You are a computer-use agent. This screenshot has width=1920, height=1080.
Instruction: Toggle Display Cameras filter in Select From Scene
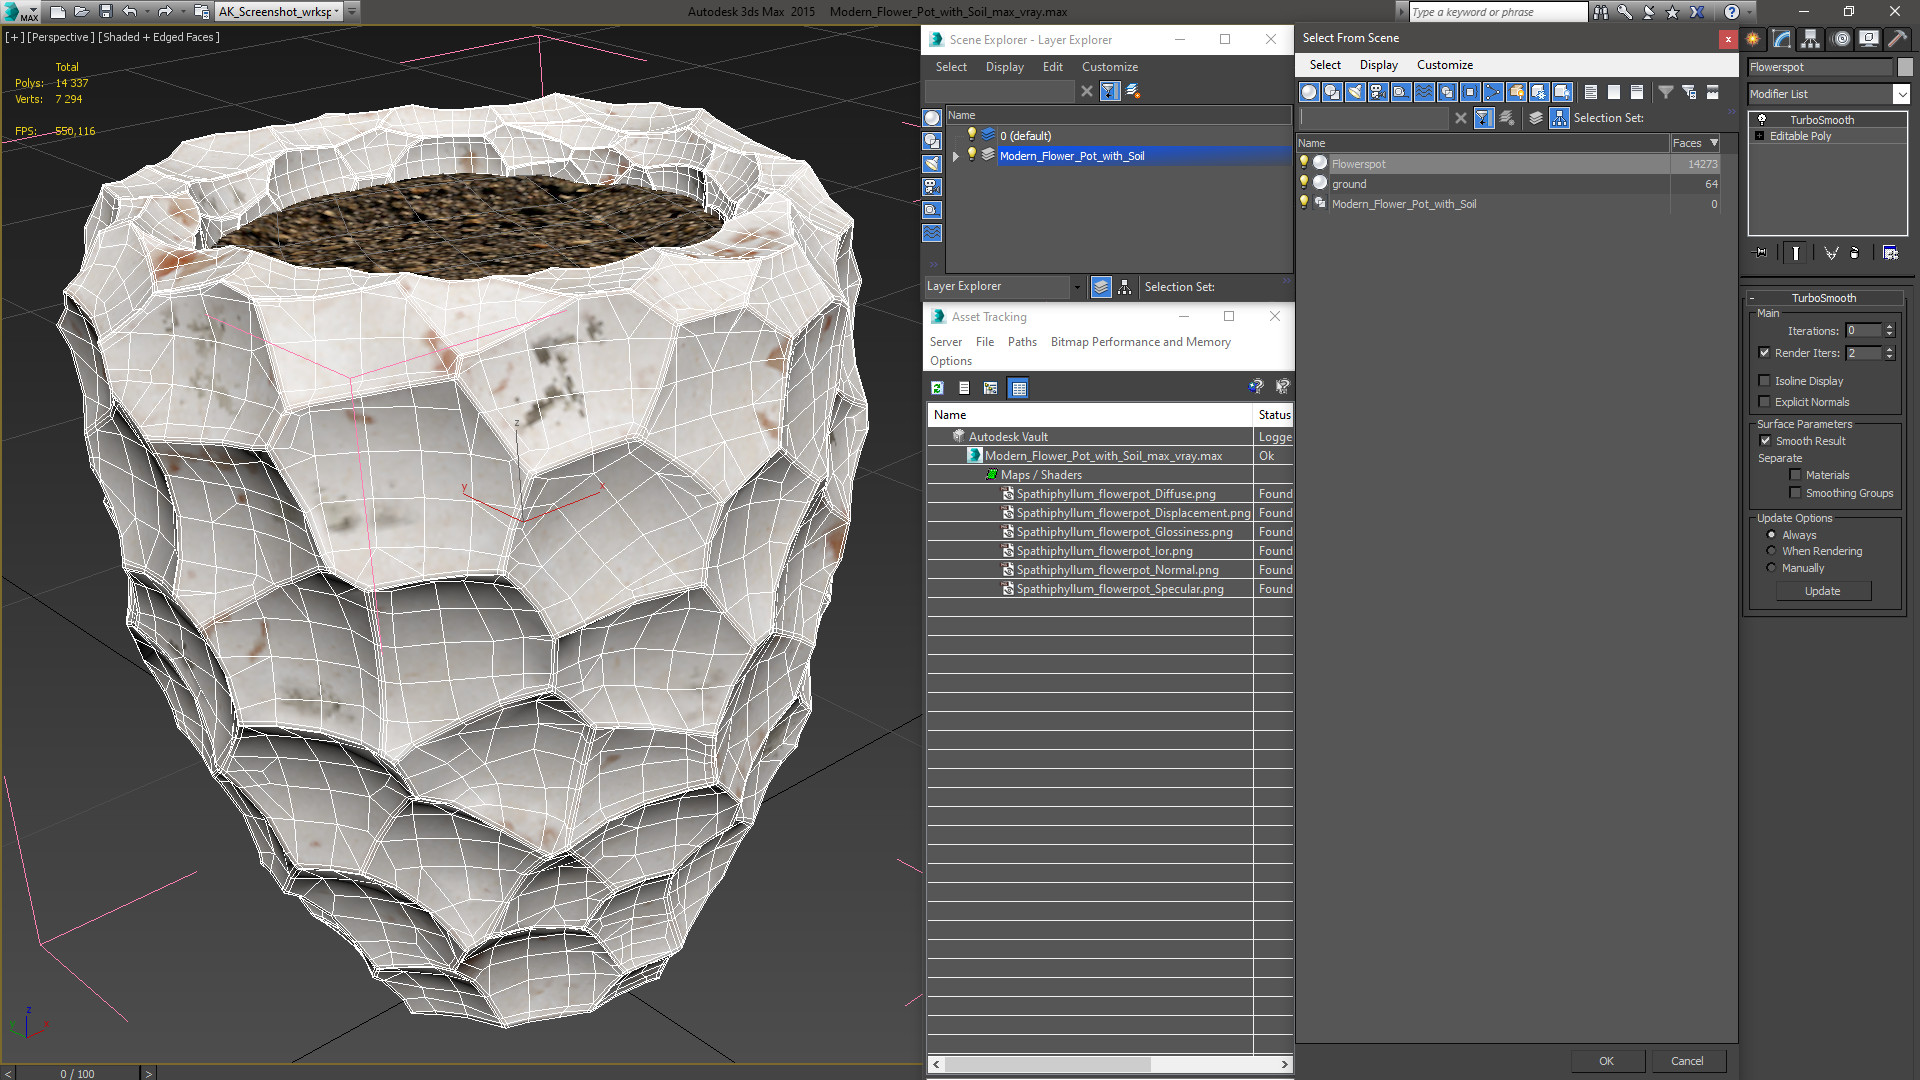click(x=1378, y=92)
